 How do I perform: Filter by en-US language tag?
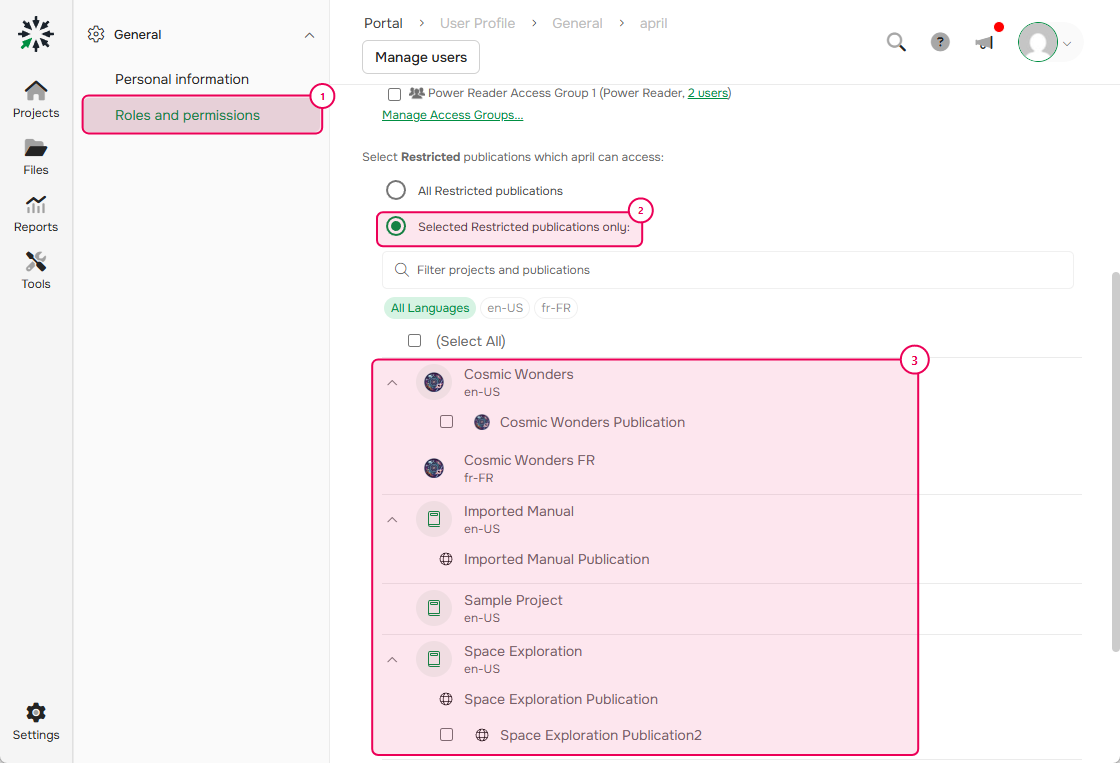pos(505,308)
